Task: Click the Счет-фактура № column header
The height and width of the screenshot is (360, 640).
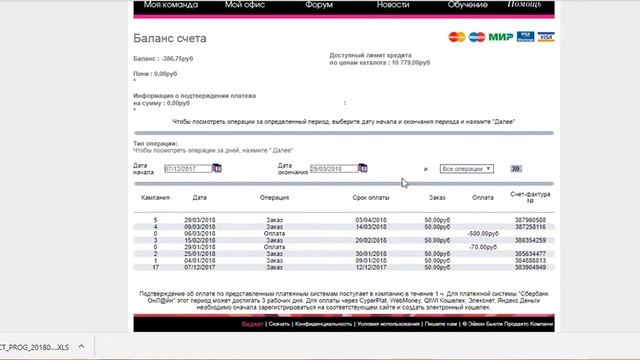Action: (x=530, y=198)
